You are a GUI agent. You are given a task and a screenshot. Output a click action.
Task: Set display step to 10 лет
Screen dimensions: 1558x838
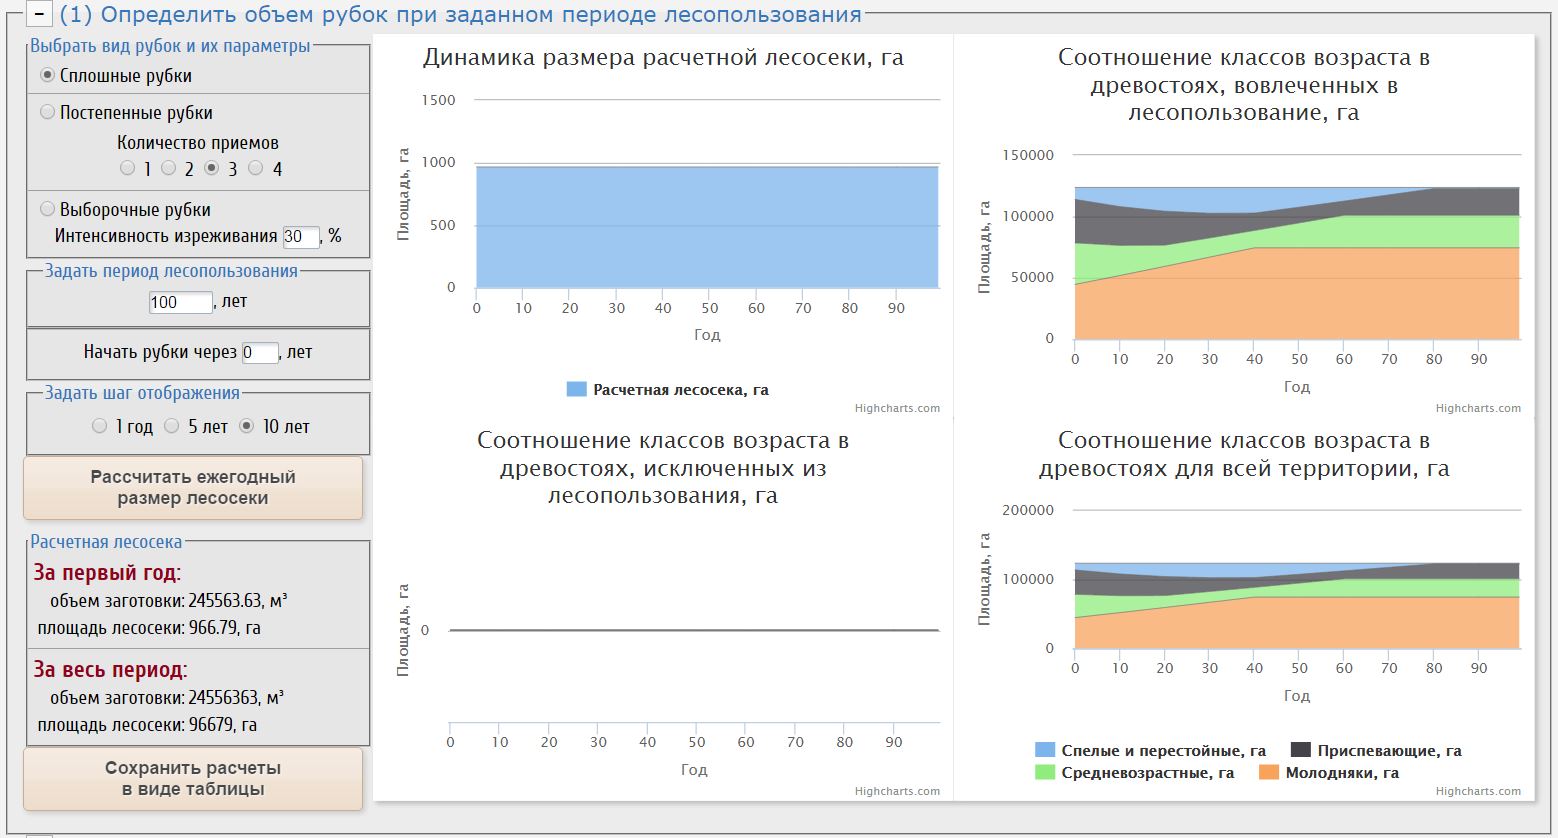tap(247, 426)
